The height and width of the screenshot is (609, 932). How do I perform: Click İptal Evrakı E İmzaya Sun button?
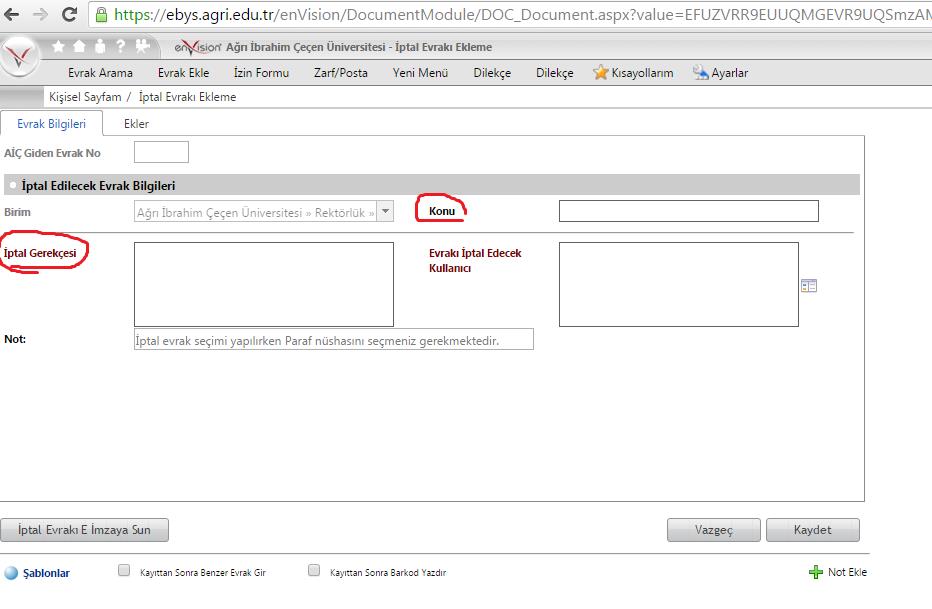coord(85,530)
